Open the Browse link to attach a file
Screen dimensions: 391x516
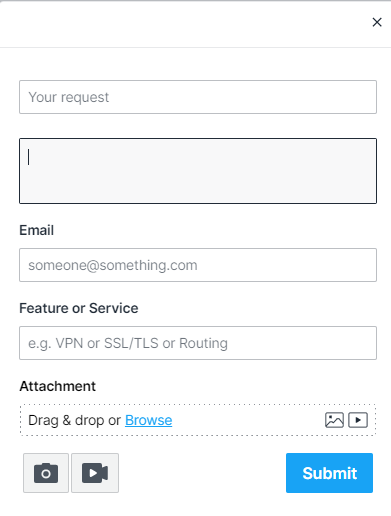149,420
